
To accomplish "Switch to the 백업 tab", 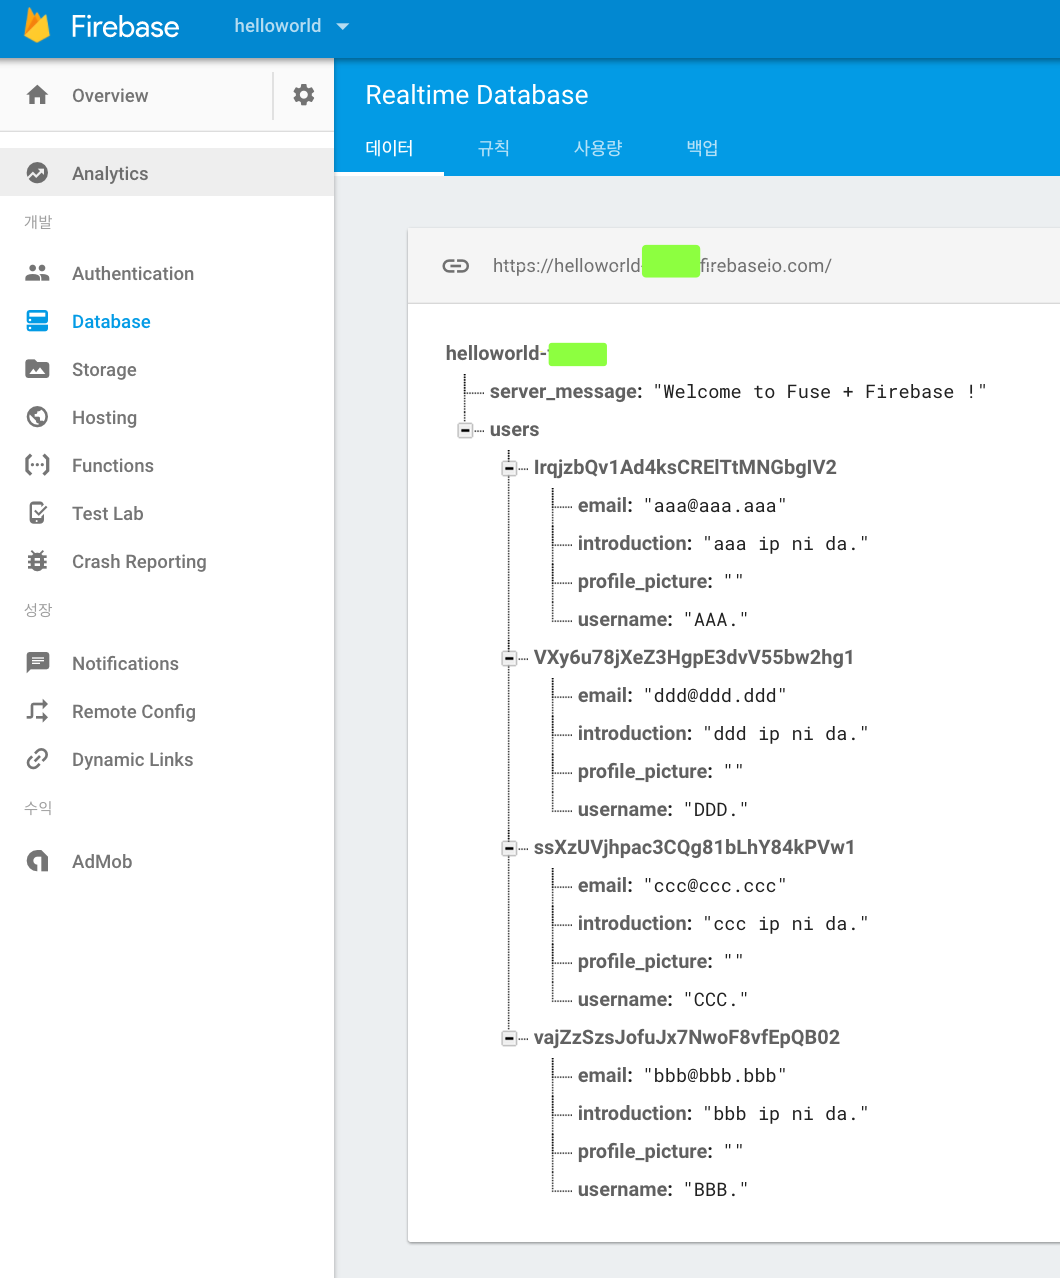I will pos(702,148).
